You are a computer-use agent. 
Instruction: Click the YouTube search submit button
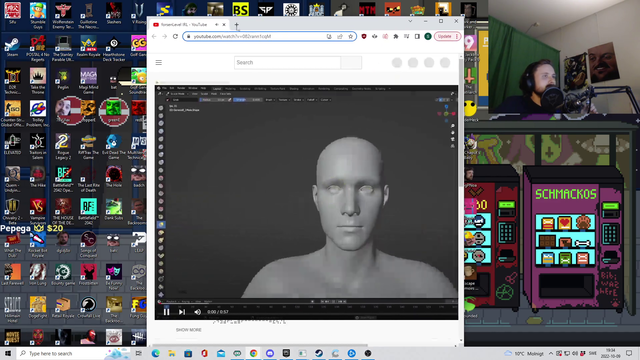[x=351, y=62]
